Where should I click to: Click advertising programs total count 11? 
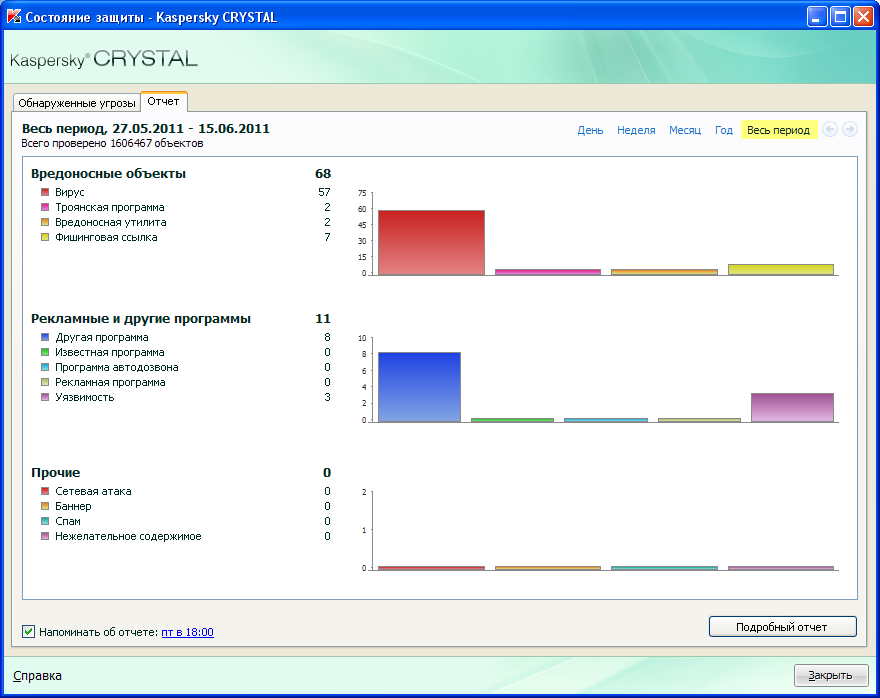323,319
